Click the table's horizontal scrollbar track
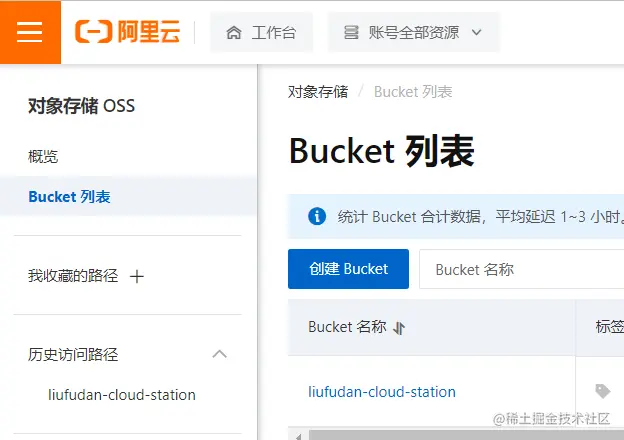Screen dimensions: 624x440 click(466, 435)
